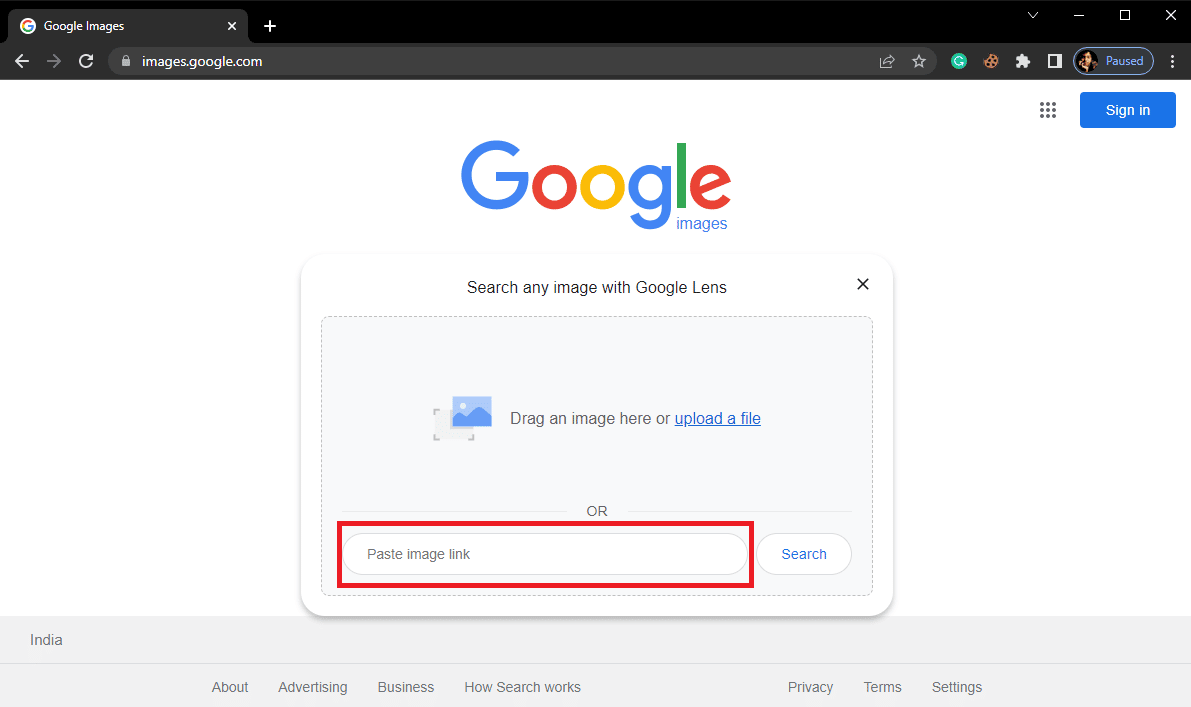Click the Paste image link field
1191x707 pixels.
(545, 554)
